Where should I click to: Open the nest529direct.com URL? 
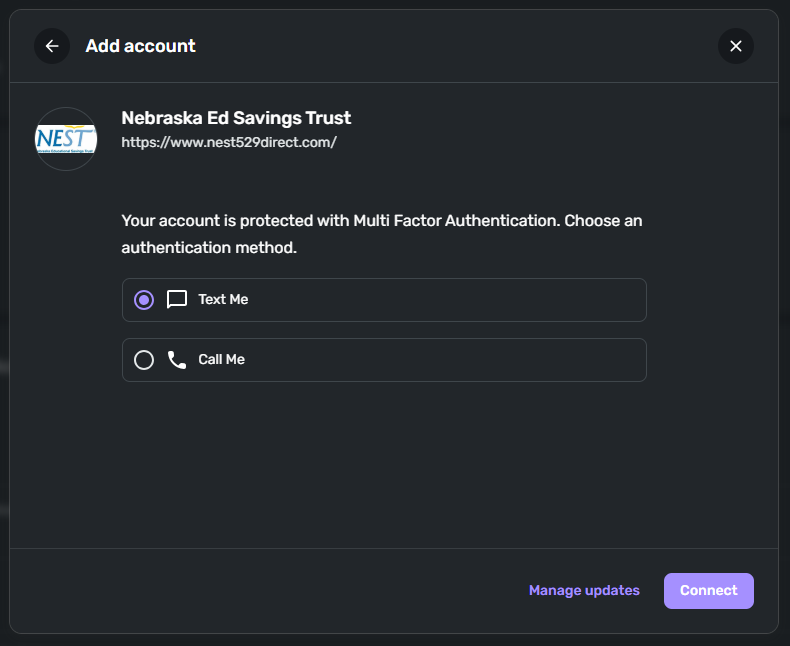pos(229,142)
